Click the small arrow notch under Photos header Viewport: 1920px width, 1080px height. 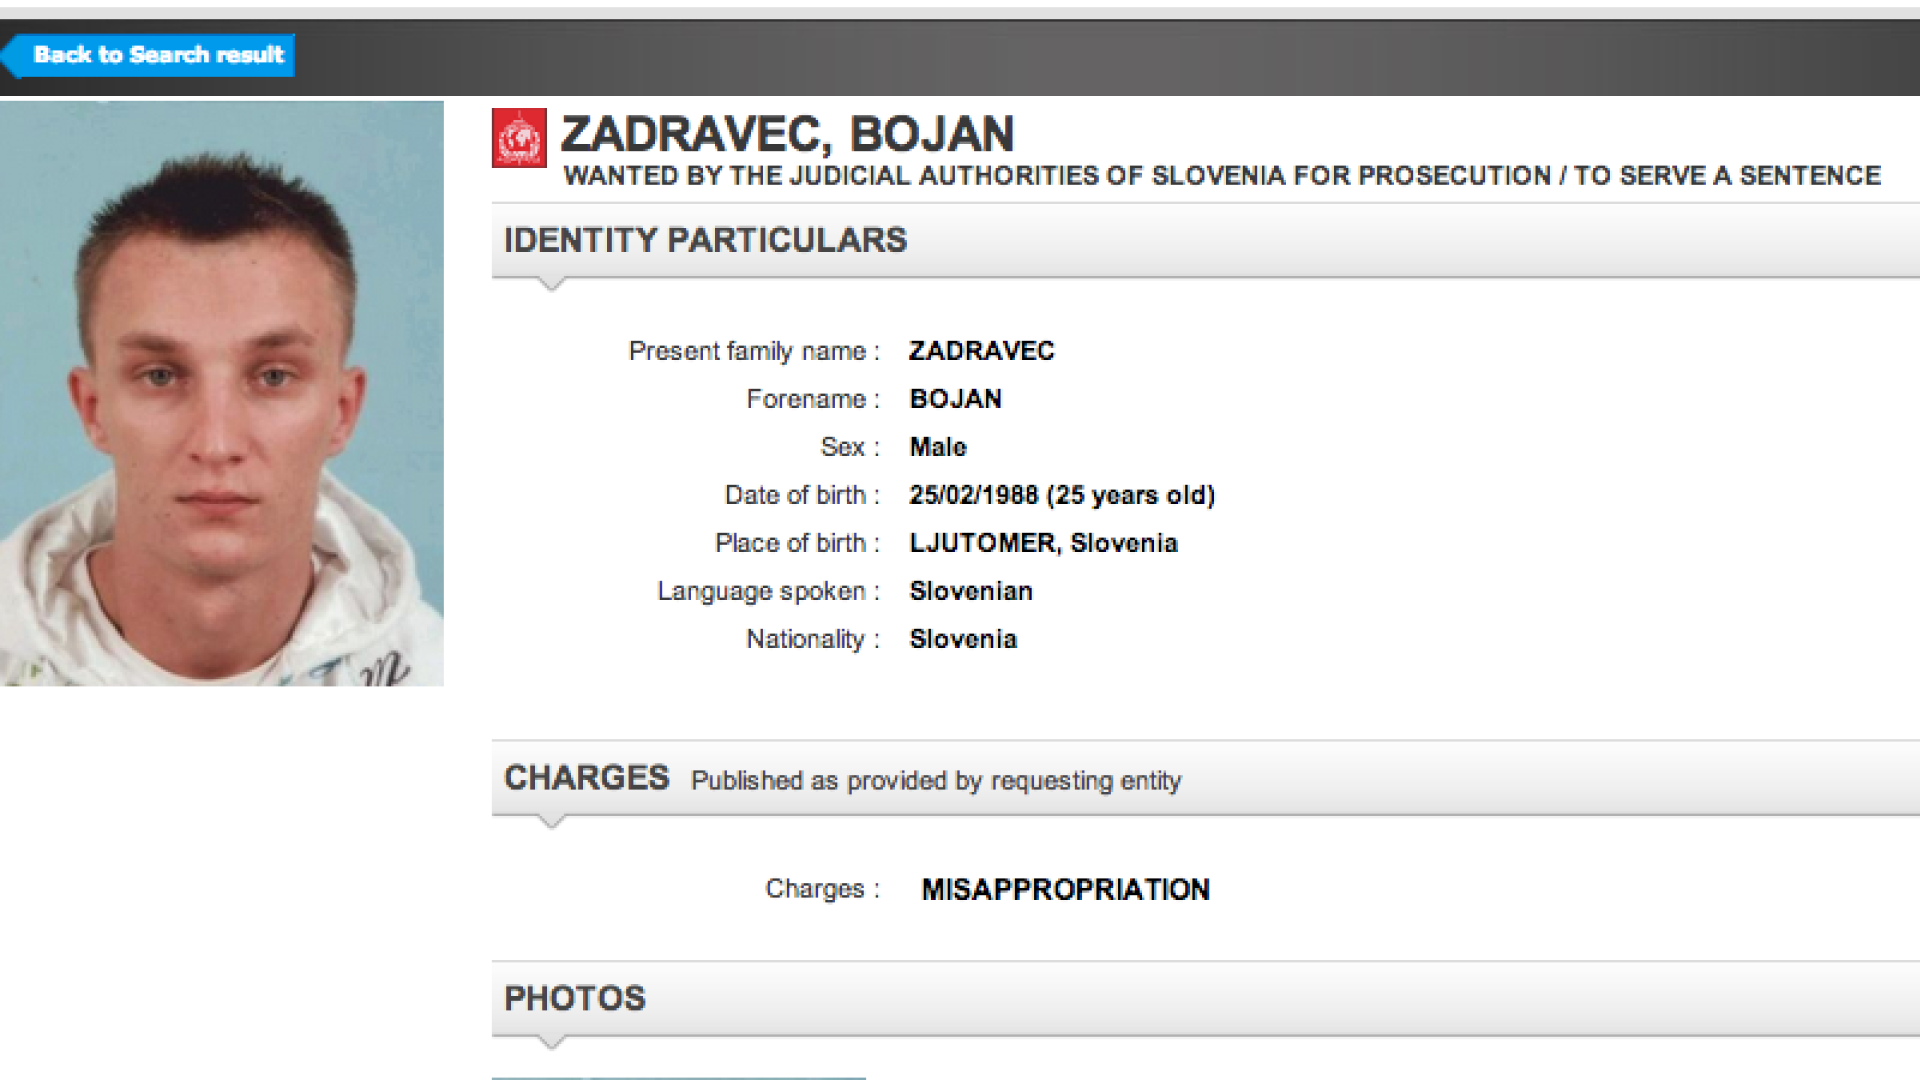[x=551, y=1042]
